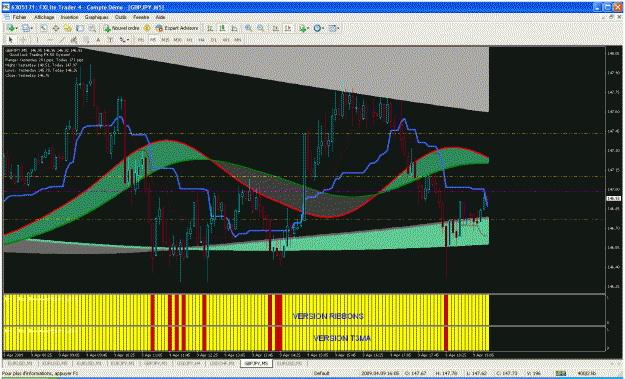
Task: Select the GBPJPY,M5 chart tab
Action: [256, 363]
